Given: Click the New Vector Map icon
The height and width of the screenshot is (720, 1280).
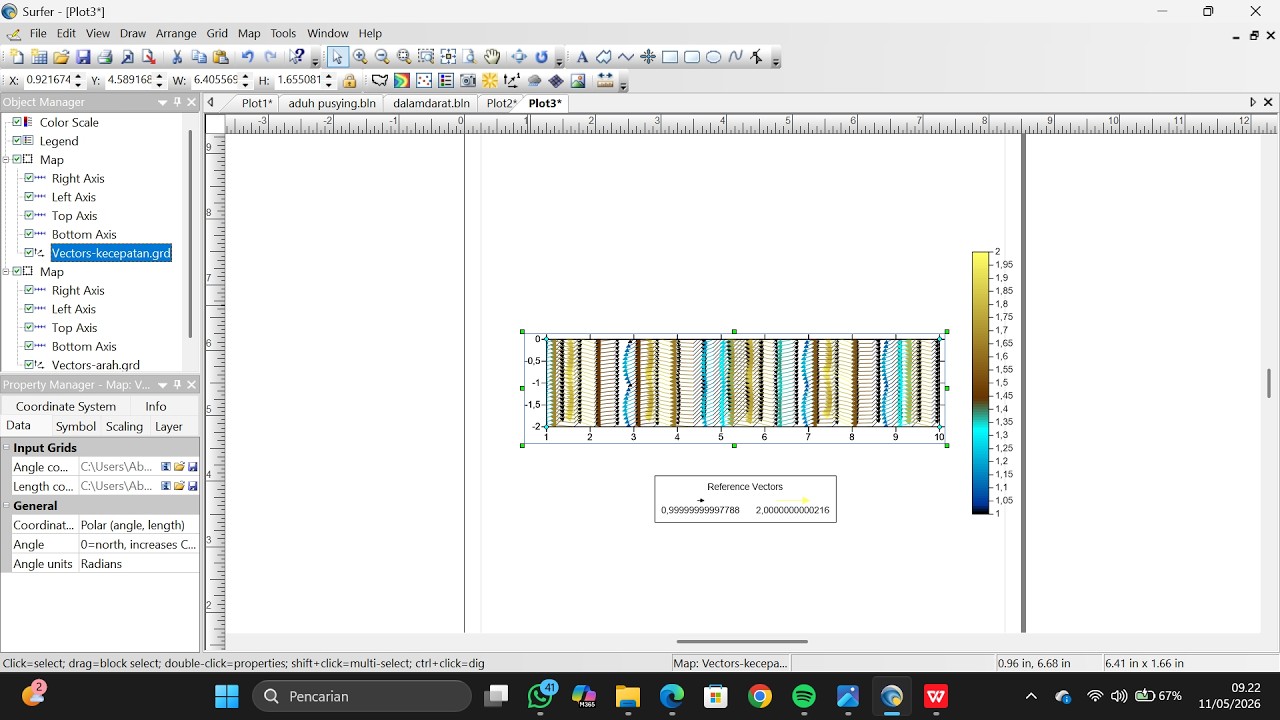Looking at the screenshot, I should pos(512,81).
